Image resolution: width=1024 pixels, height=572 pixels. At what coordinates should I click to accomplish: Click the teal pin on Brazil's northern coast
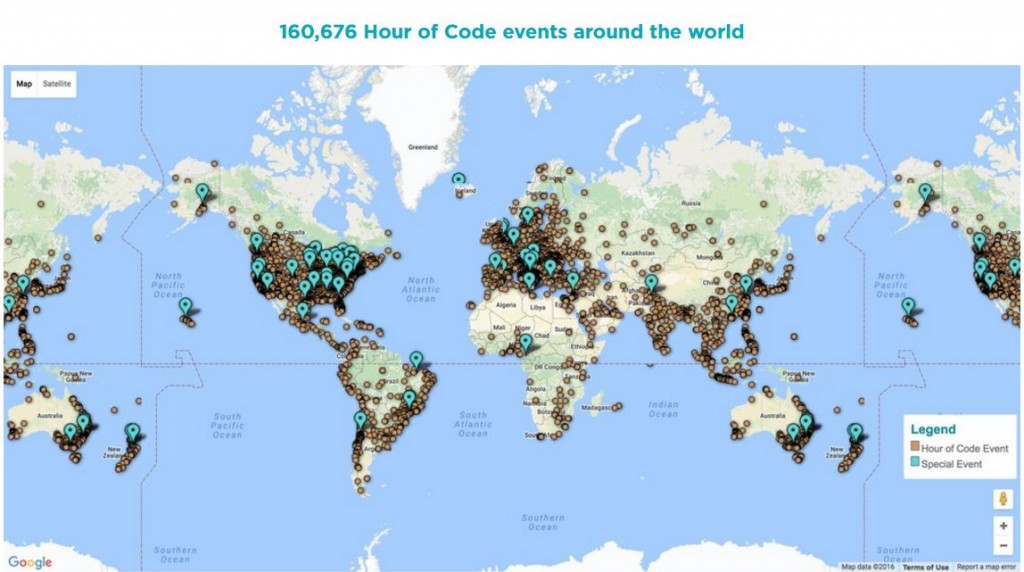click(x=416, y=360)
